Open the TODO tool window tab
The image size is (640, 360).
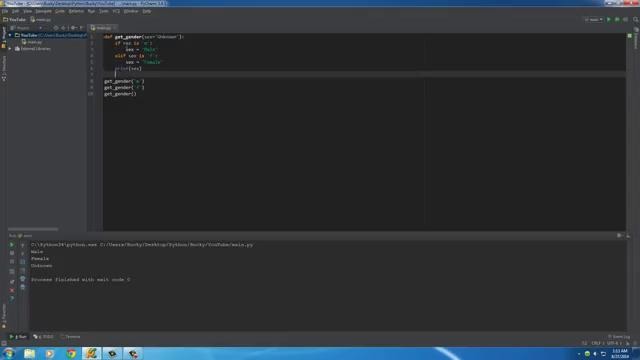[x=43, y=337]
